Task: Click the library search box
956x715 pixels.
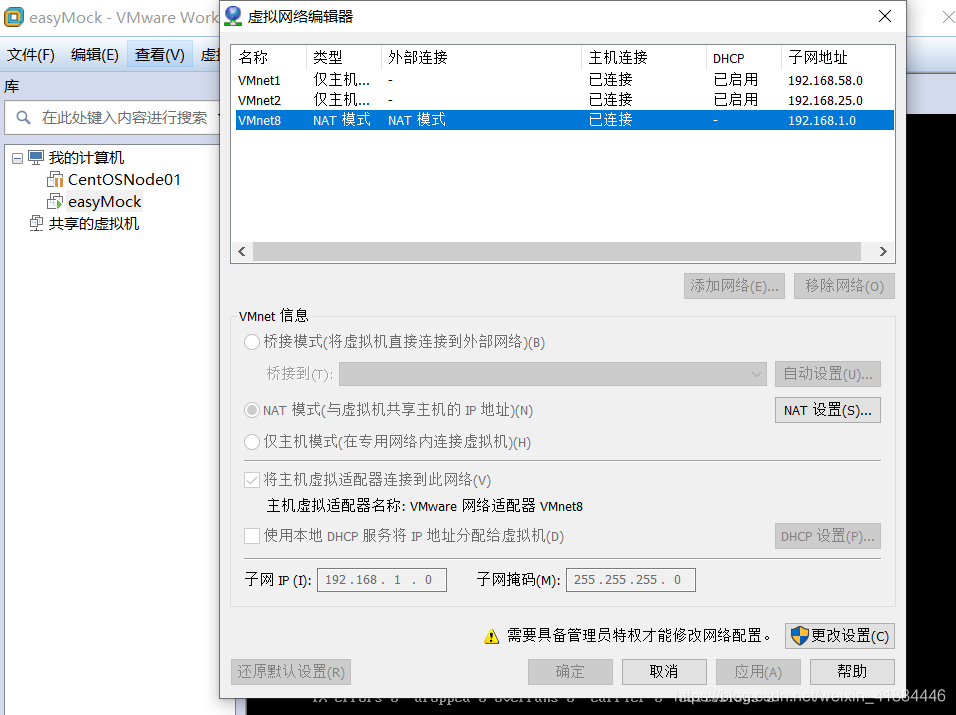Action: click(x=113, y=118)
